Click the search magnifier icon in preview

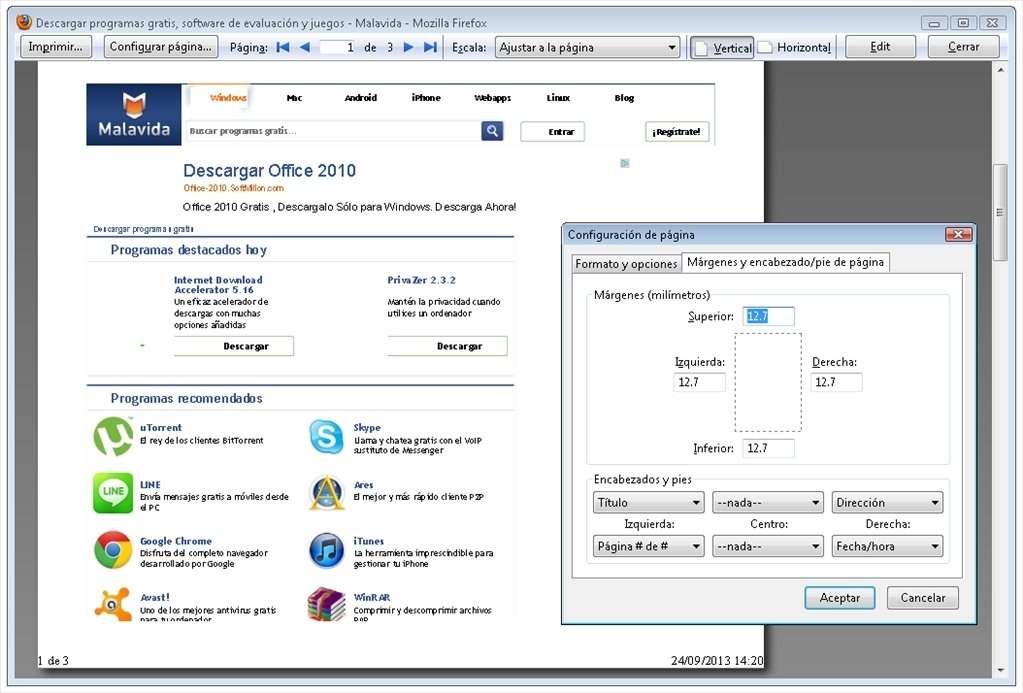click(x=492, y=131)
